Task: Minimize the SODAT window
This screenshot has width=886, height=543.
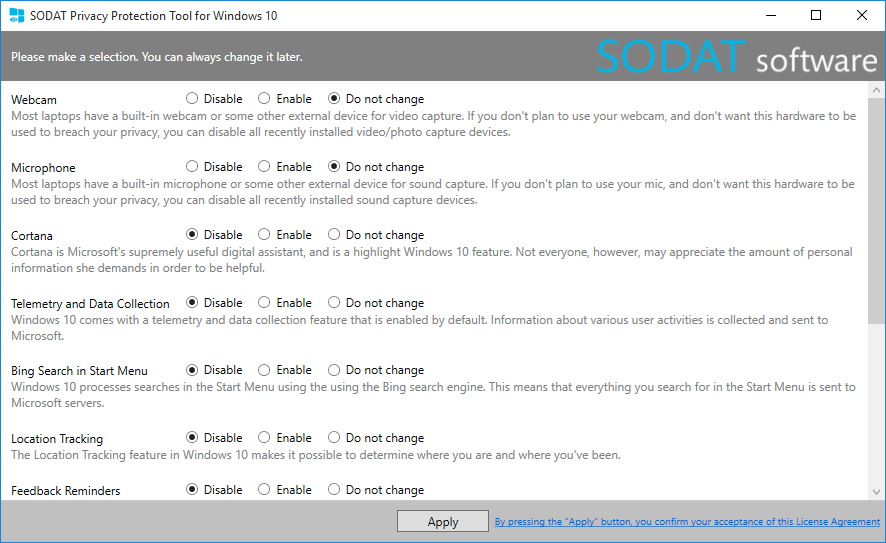Action: pos(771,15)
